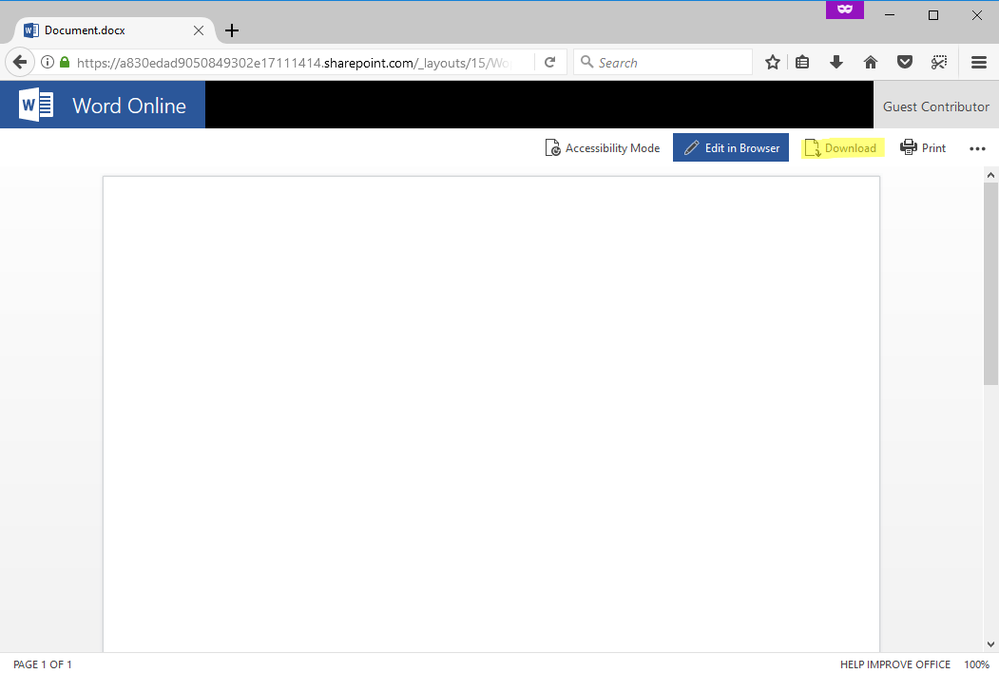The width and height of the screenshot is (999, 674).
Task: Go to Firefox home page icon
Action: (x=870, y=62)
